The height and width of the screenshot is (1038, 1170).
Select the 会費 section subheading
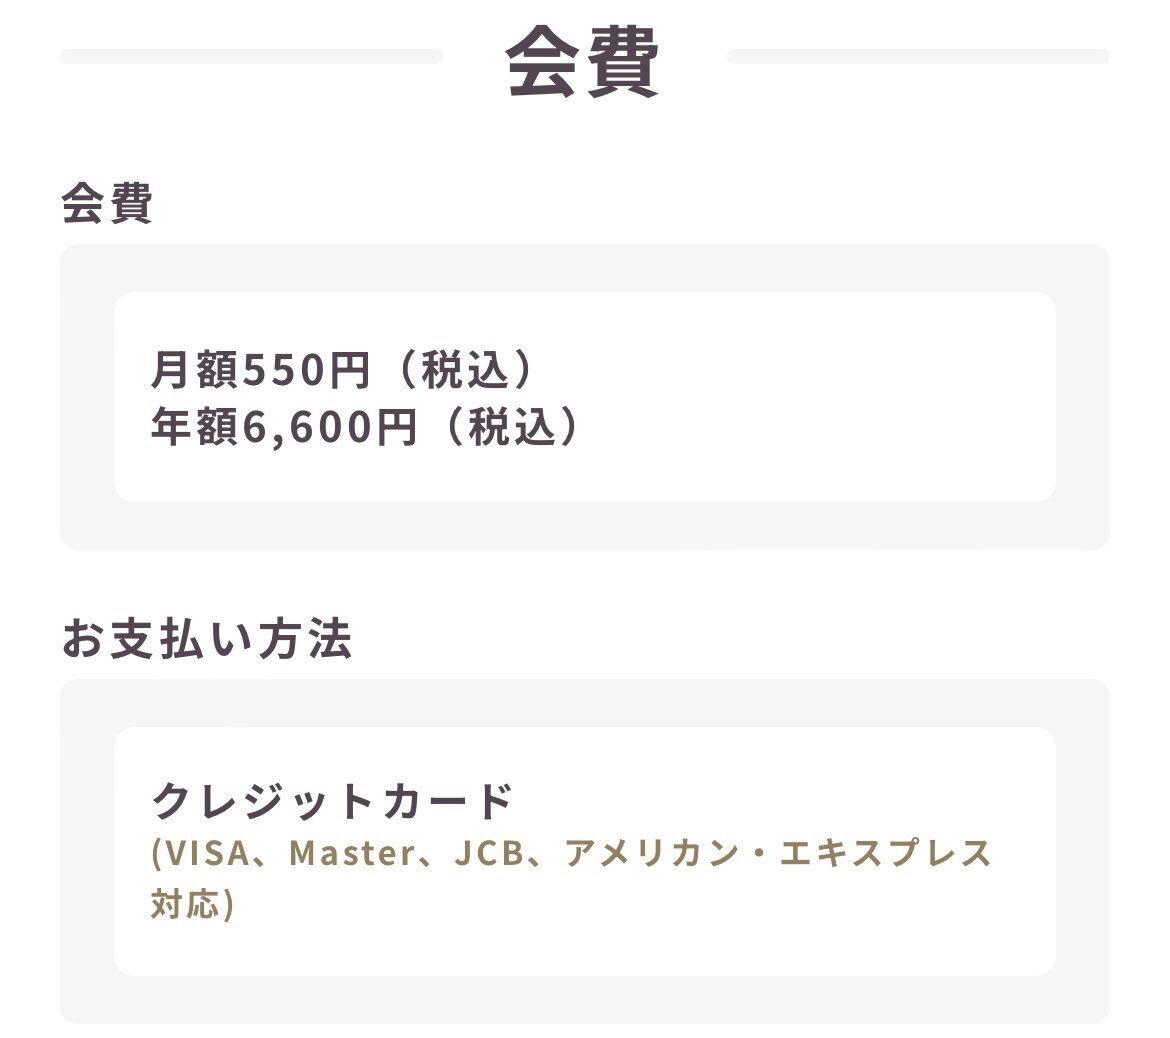tap(107, 203)
